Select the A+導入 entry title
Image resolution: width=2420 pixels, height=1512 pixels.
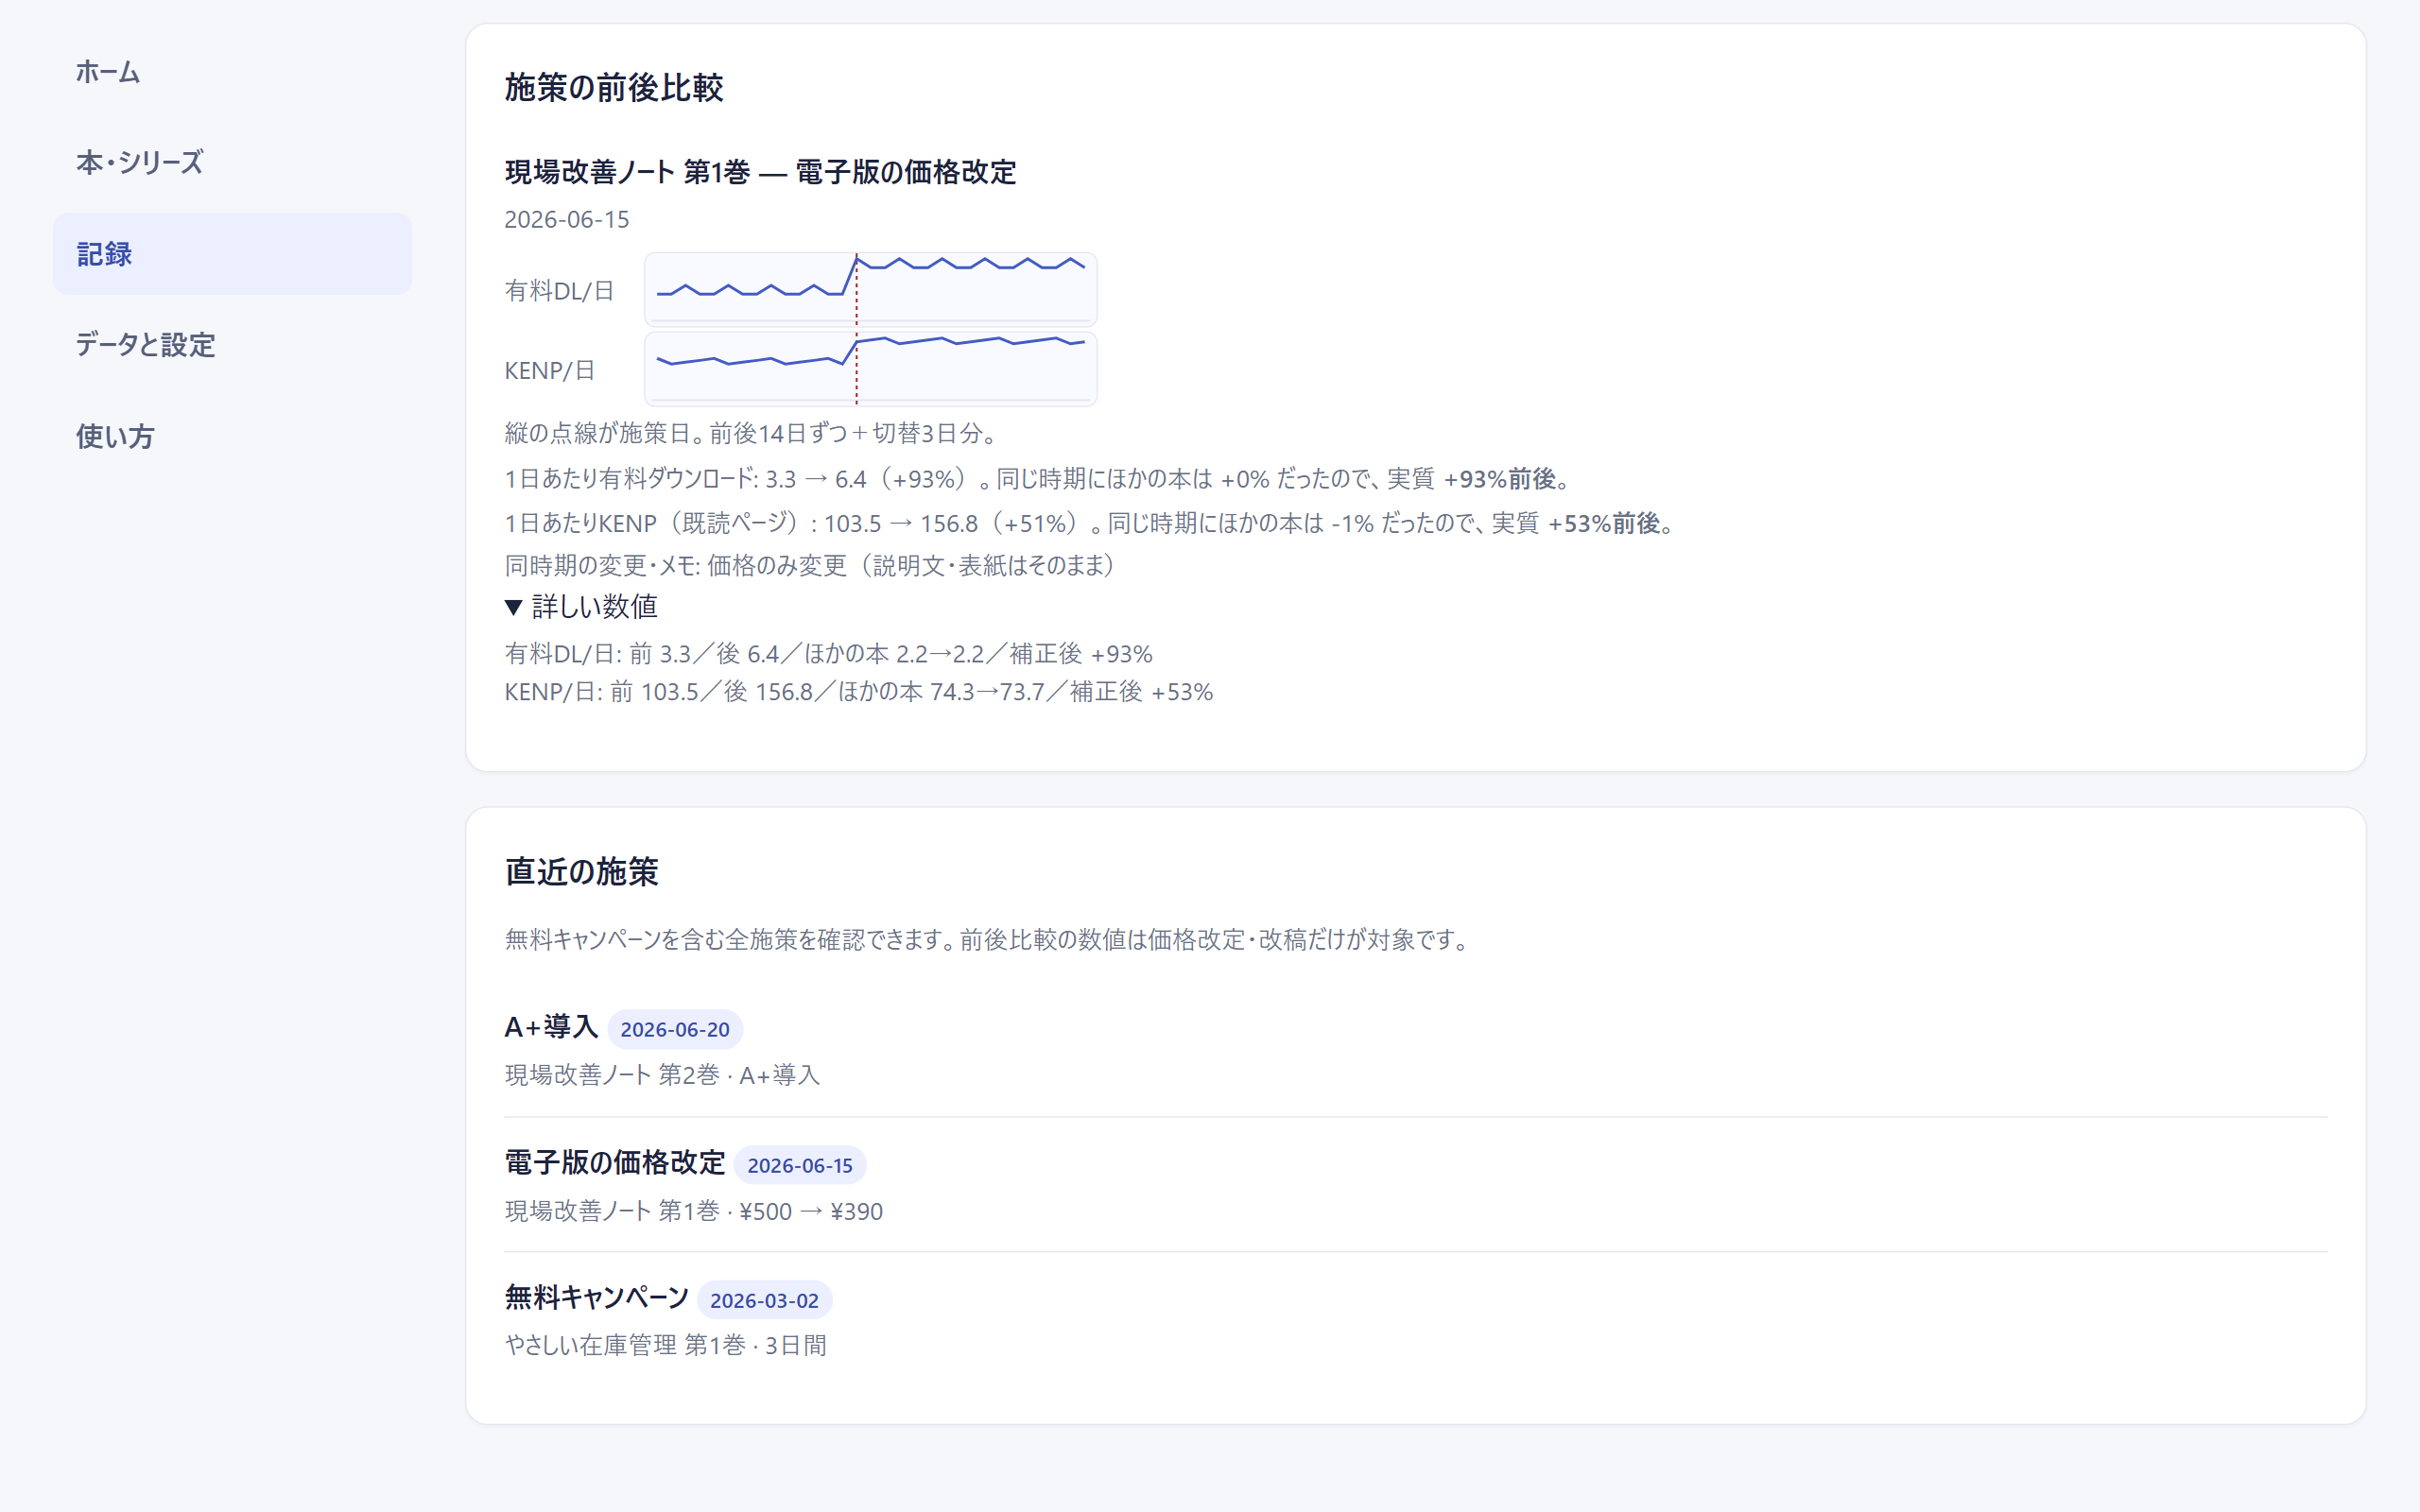tap(551, 1027)
